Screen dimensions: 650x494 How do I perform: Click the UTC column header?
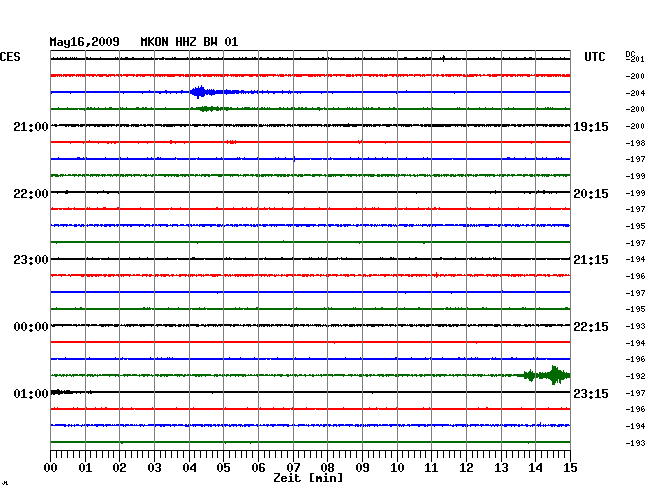(594, 56)
